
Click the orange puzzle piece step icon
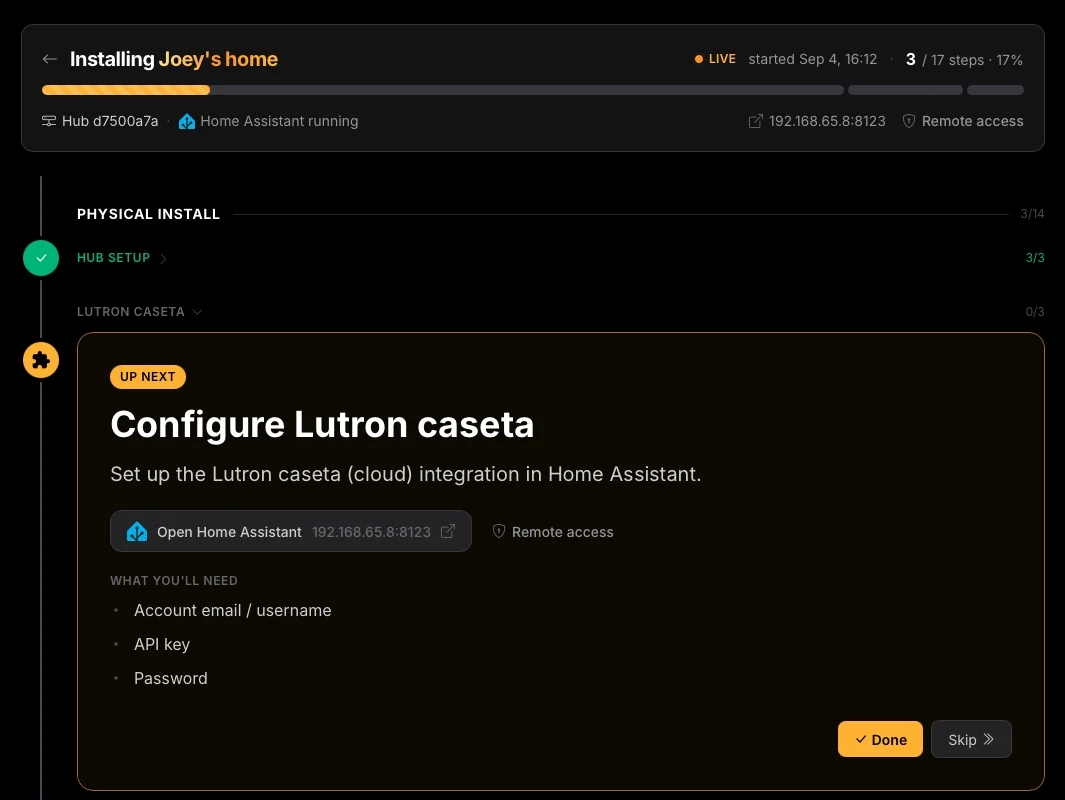click(41, 360)
